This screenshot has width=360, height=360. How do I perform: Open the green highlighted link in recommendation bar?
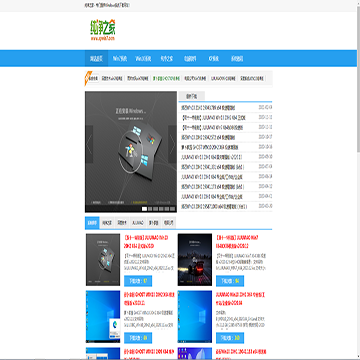[x=166, y=79]
